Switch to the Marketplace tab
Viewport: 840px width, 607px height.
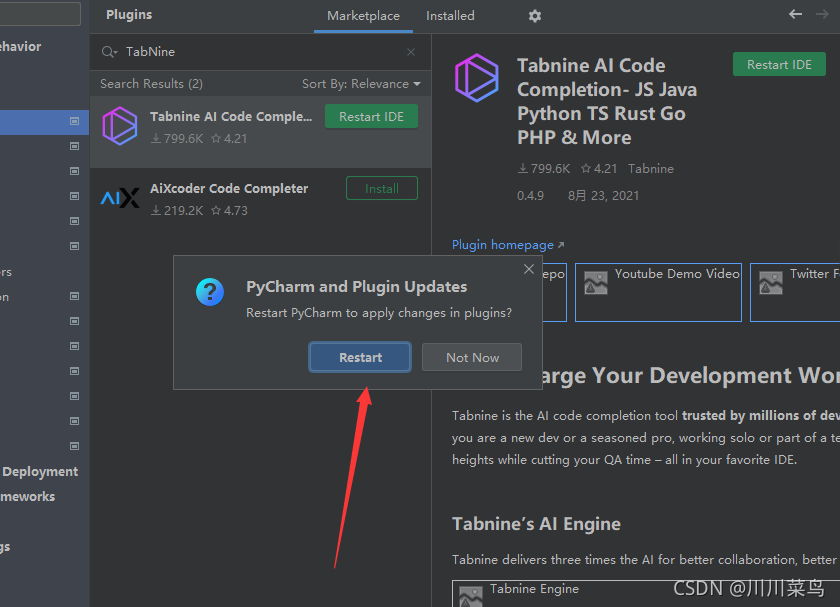[x=363, y=16]
